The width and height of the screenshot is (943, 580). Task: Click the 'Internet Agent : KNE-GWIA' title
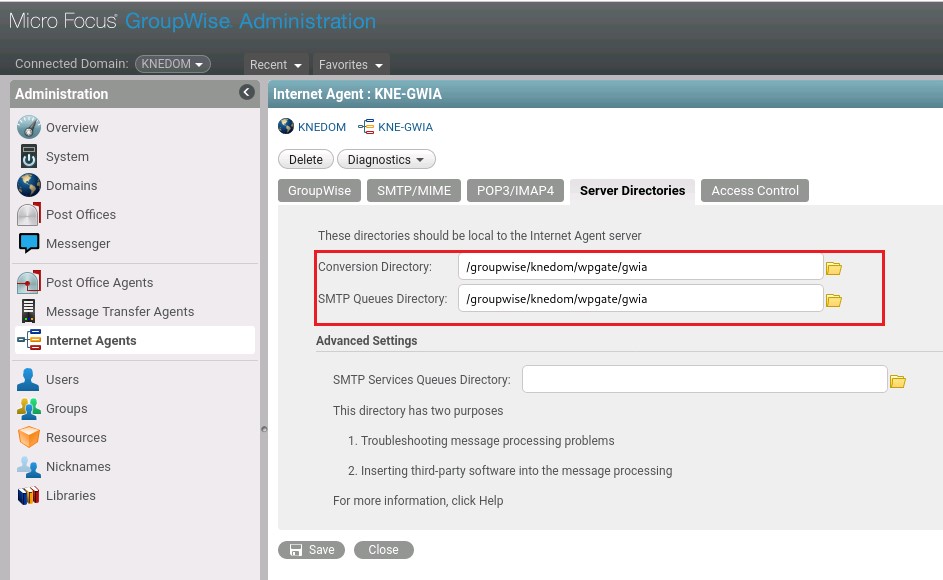pyautogui.click(x=357, y=94)
